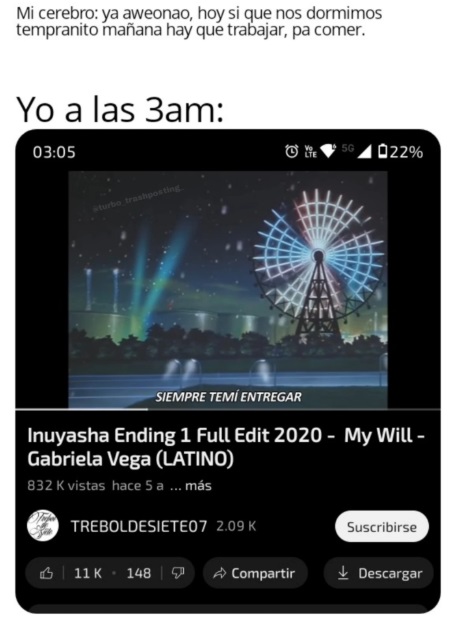Screen dimensions: 457x617
Task: Click the Compartir share arrow icon
Action: pyautogui.click(x=219, y=573)
